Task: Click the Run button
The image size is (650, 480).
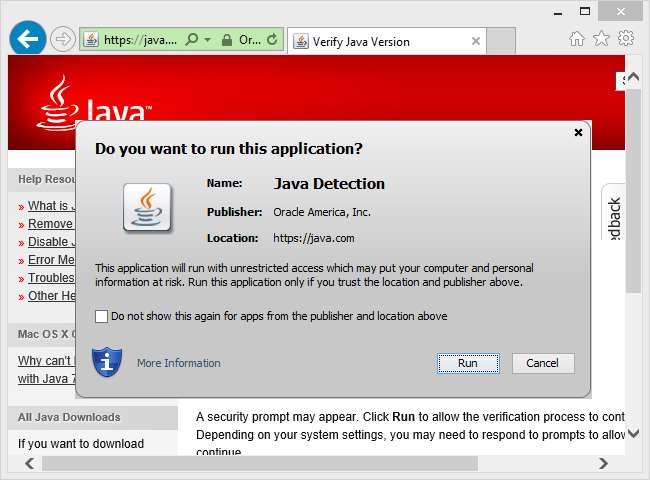Action: pyautogui.click(x=468, y=364)
